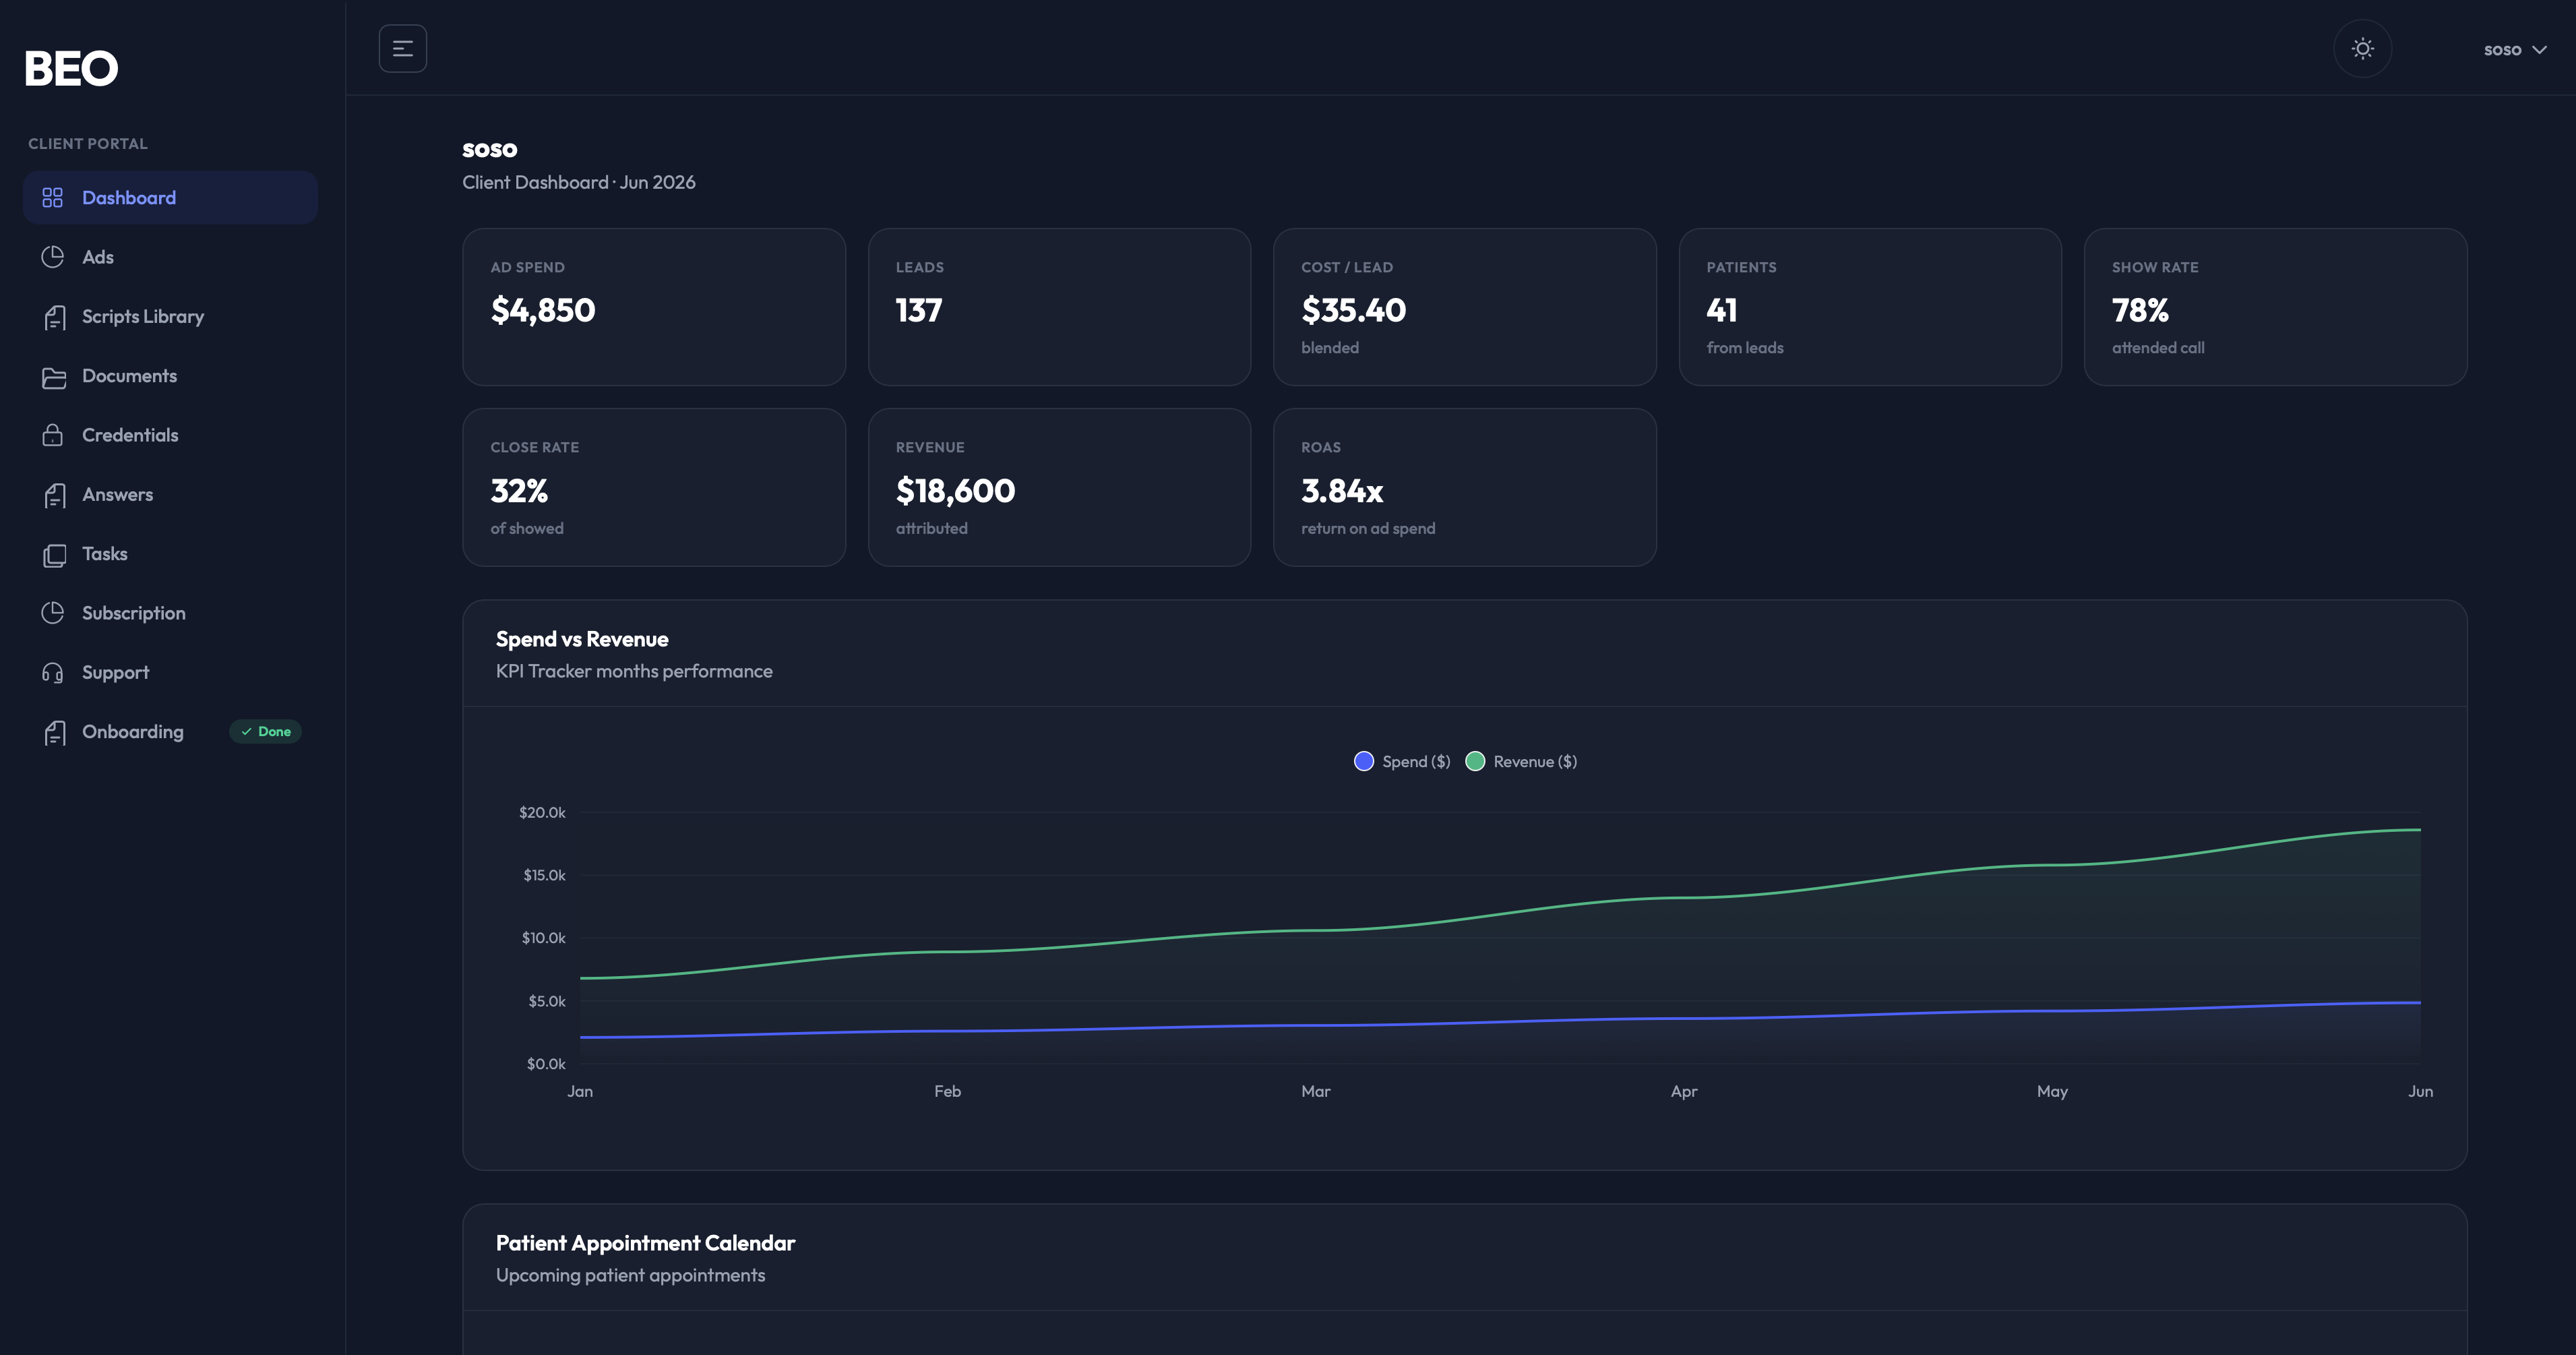Toggle the Revenue ($) legend series

1521,761
